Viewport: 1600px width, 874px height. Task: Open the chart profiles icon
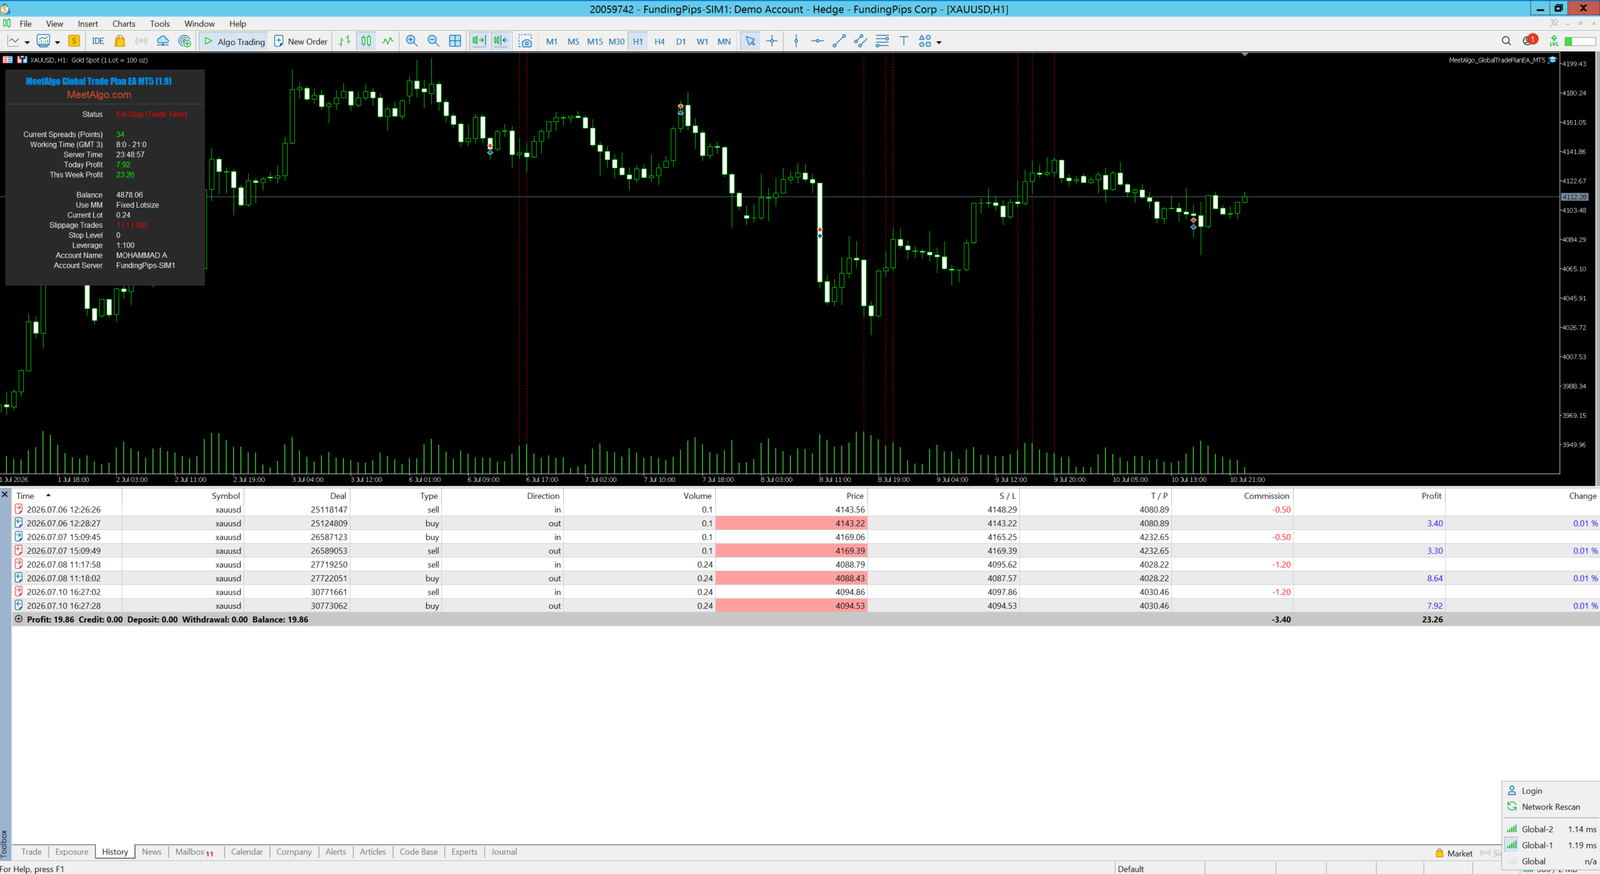(x=43, y=41)
